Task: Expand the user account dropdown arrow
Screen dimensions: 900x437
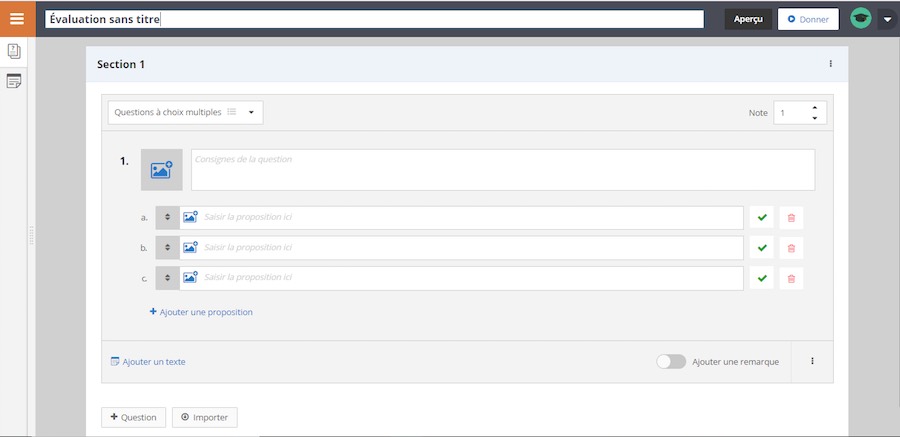Action: click(x=887, y=19)
